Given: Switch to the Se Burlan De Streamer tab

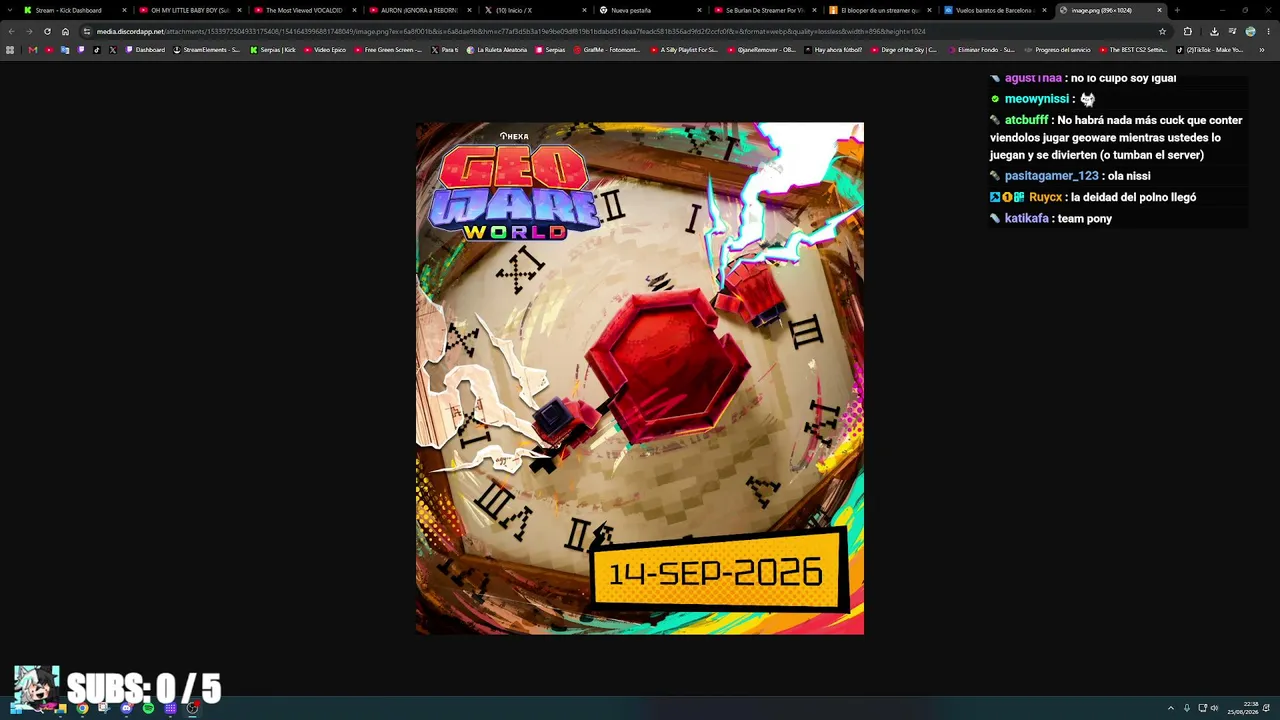Looking at the screenshot, I should (765, 10).
